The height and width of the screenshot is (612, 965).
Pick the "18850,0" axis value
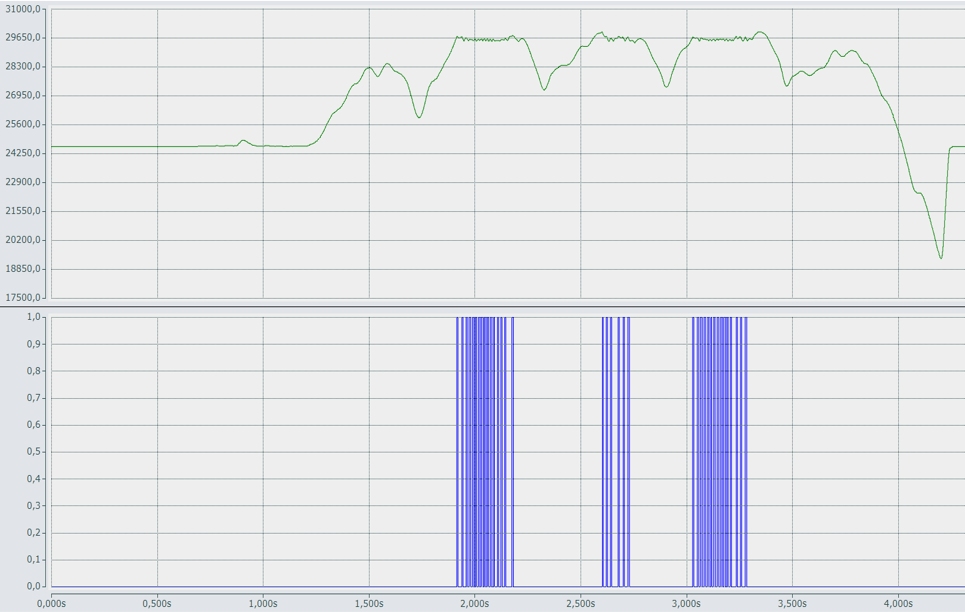(x=23, y=269)
